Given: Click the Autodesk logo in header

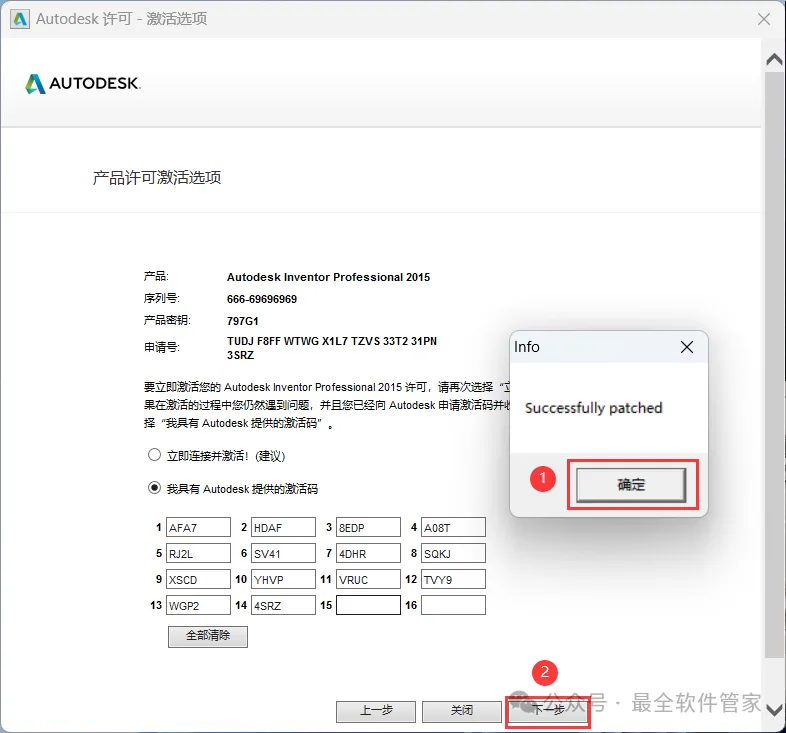Looking at the screenshot, I should click(83, 83).
